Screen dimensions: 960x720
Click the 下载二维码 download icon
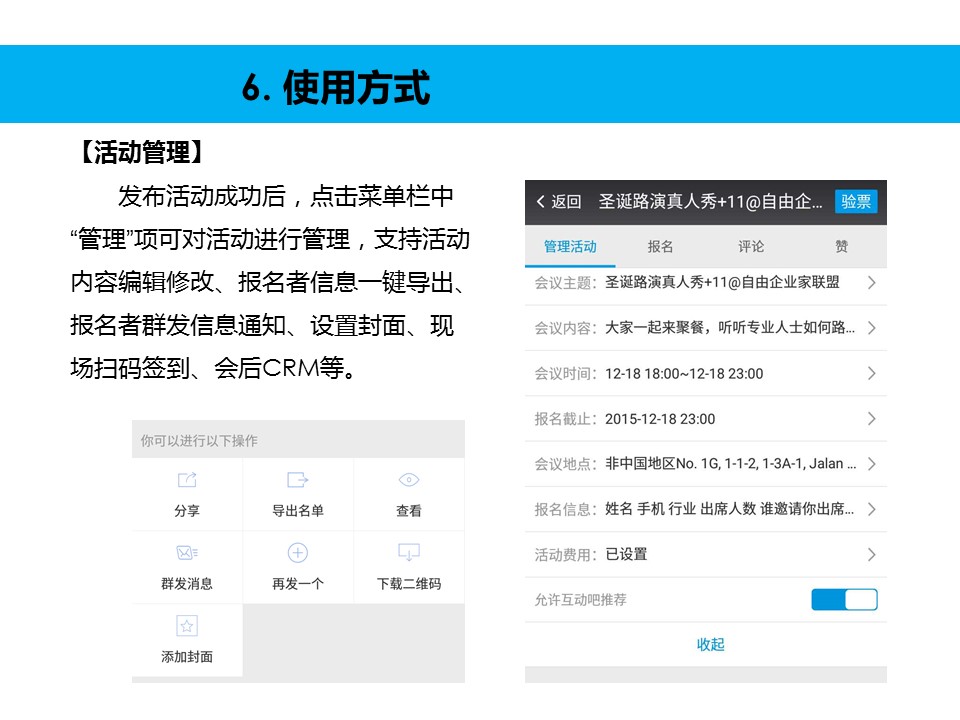tap(408, 553)
